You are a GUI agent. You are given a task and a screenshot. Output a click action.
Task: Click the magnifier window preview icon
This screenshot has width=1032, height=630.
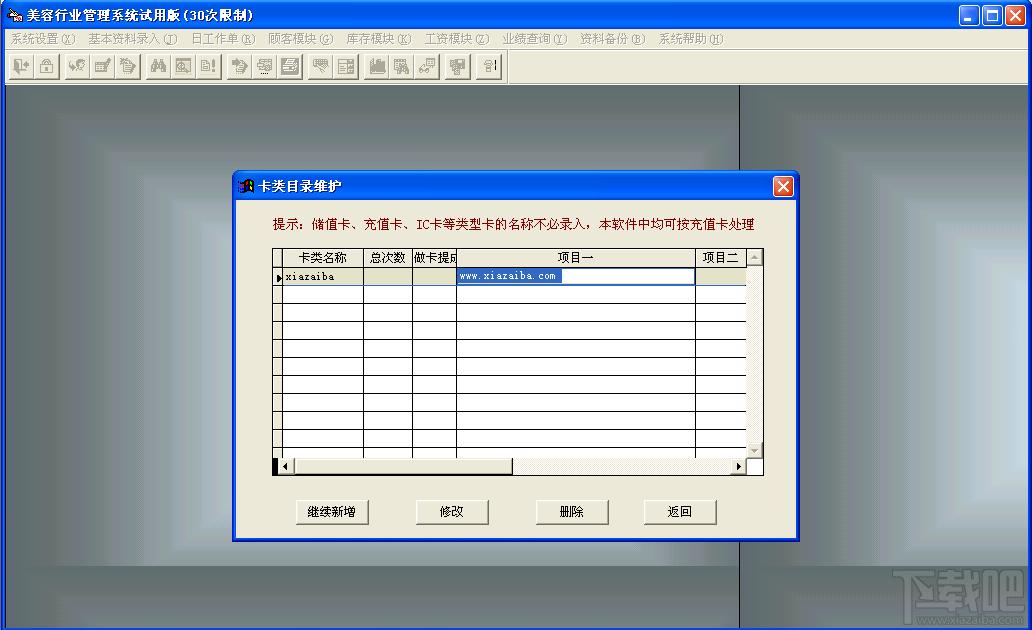click(x=183, y=66)
